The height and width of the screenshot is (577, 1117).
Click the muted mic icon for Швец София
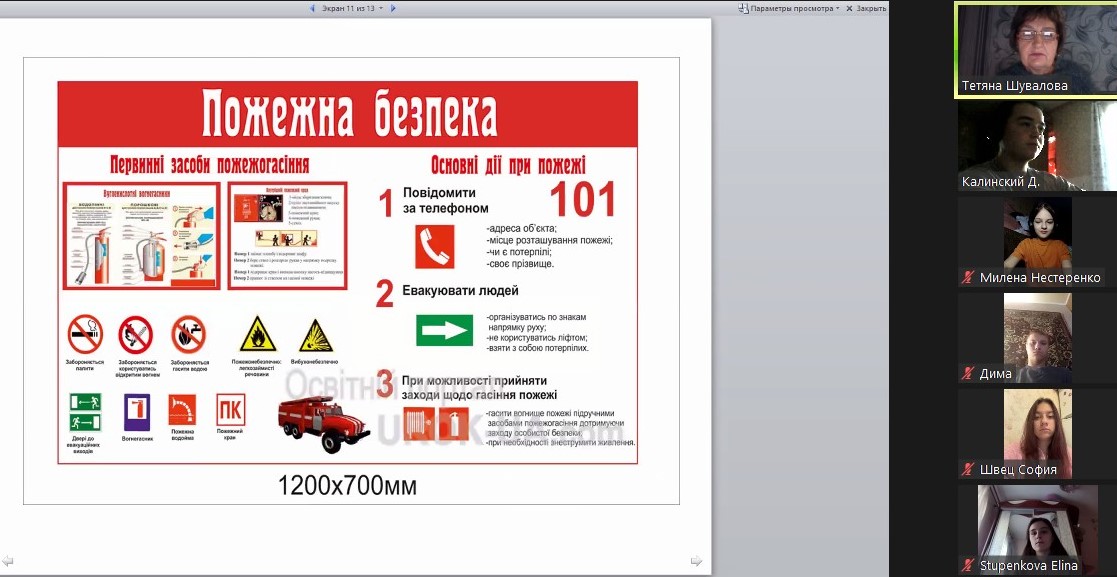[x=968, y=470]
